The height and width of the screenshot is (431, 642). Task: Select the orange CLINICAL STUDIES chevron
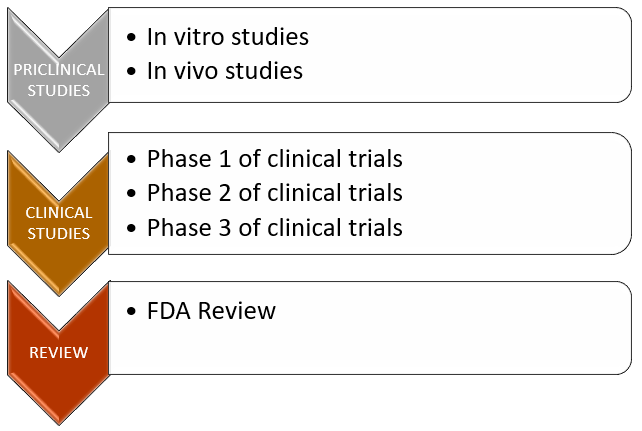click(x=58, y=222)
